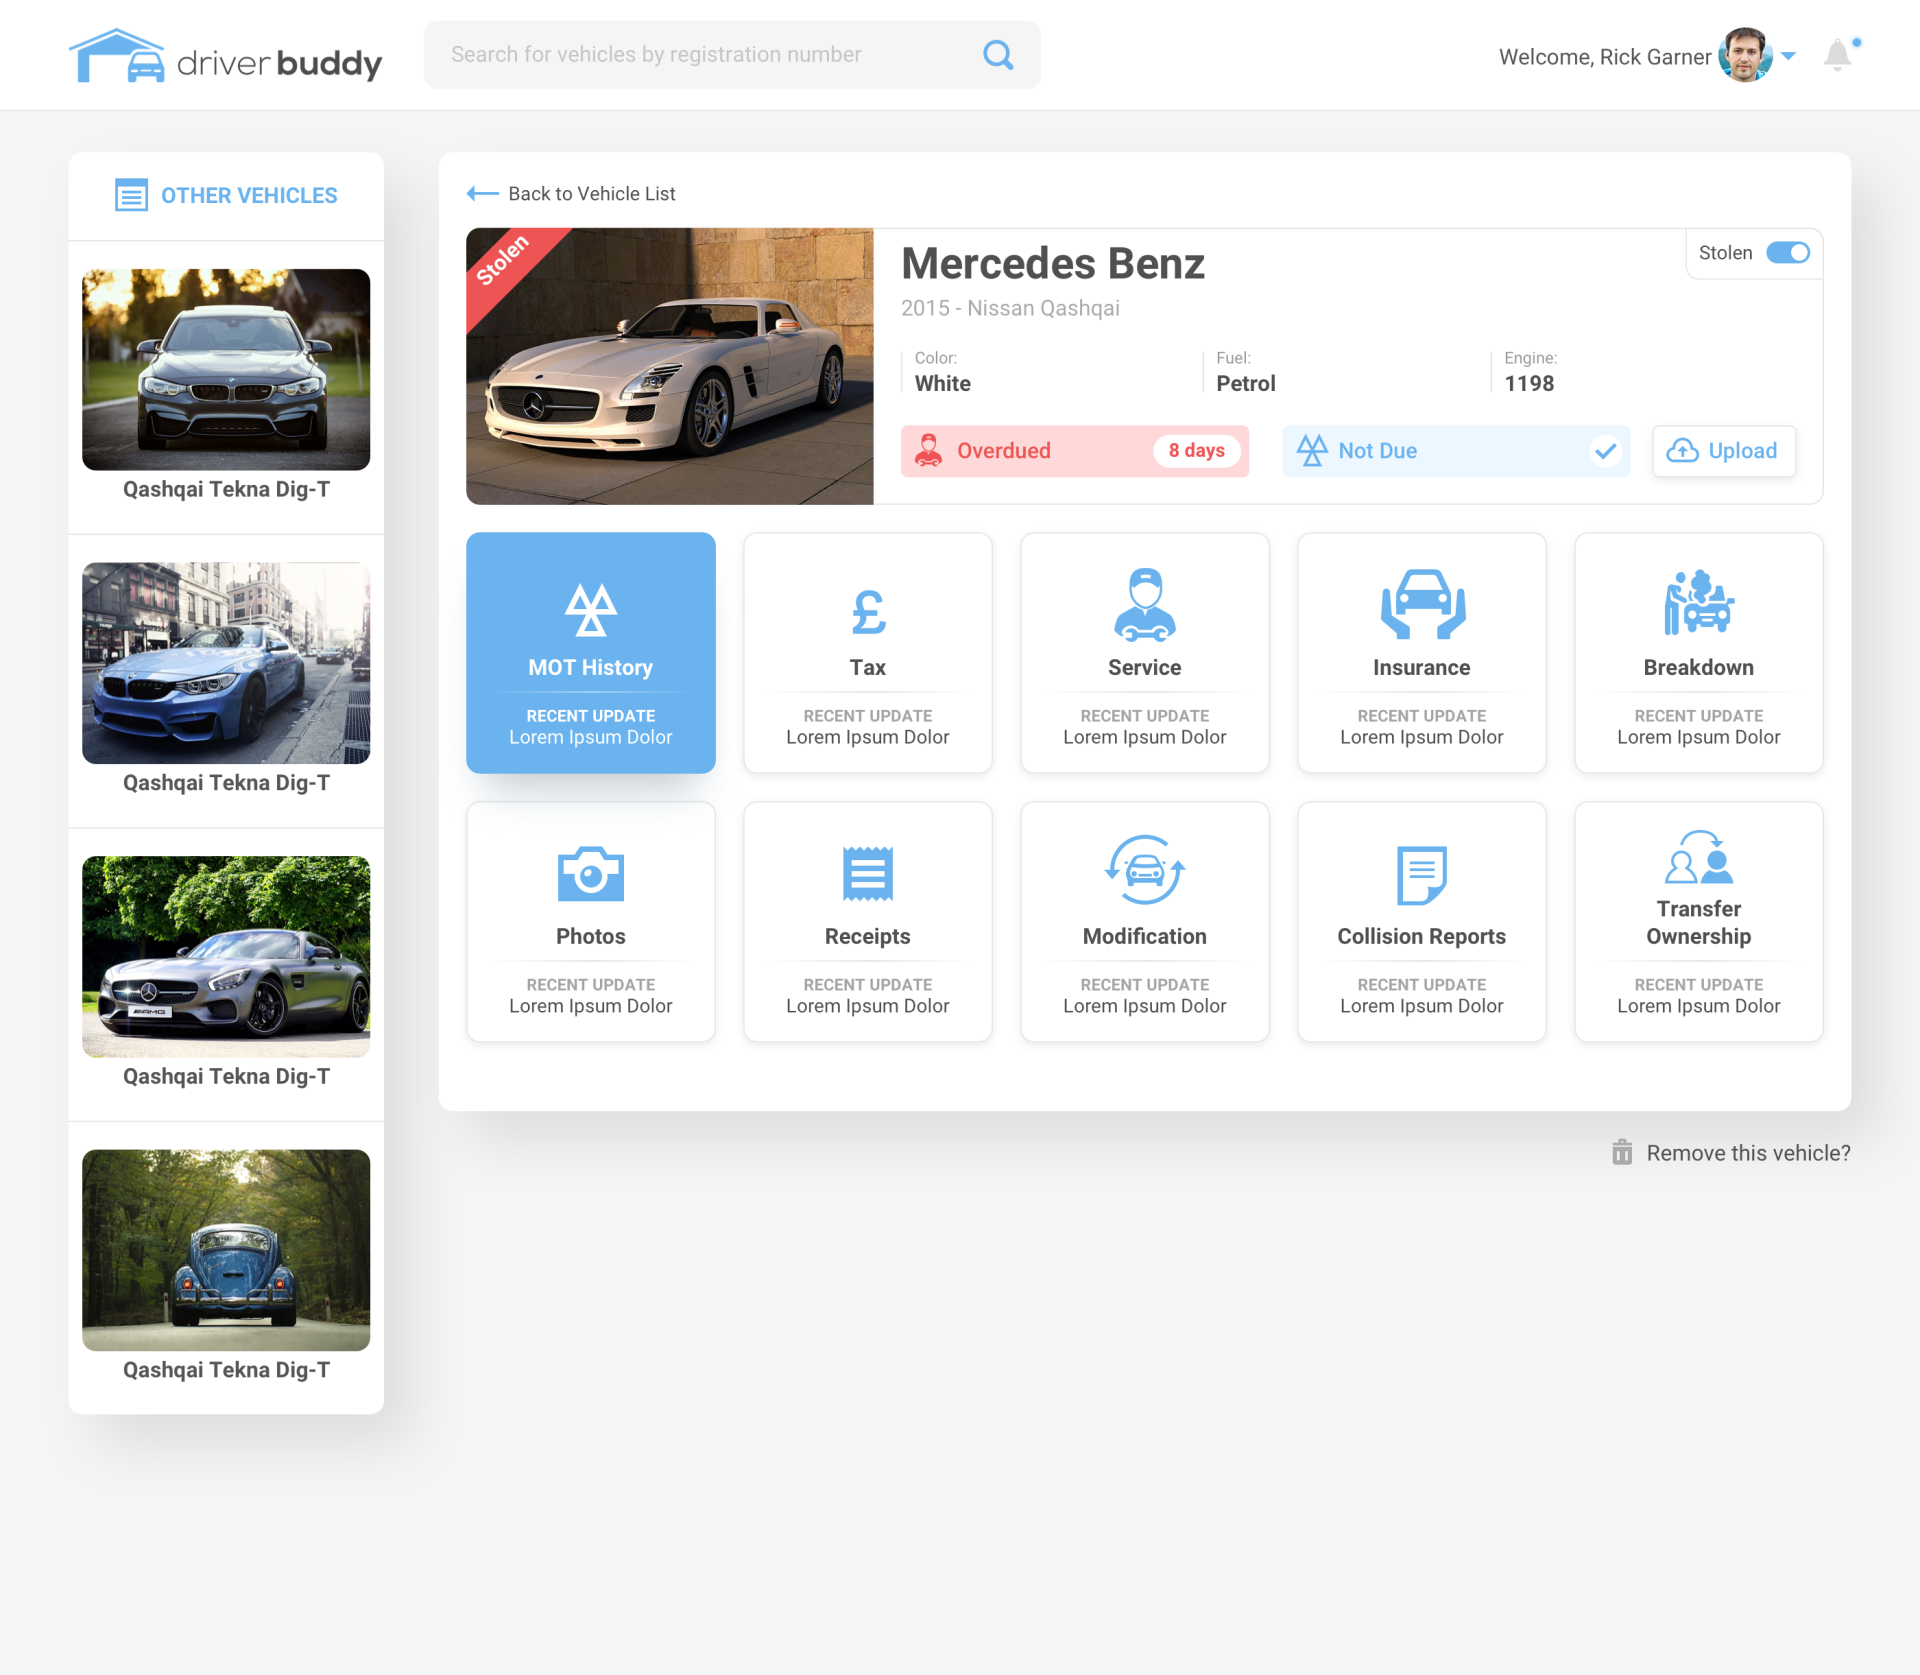The width and height of the screenshot is (1920, 1675).
Task: Click the trash can icon
Action: (1622, 1152)
